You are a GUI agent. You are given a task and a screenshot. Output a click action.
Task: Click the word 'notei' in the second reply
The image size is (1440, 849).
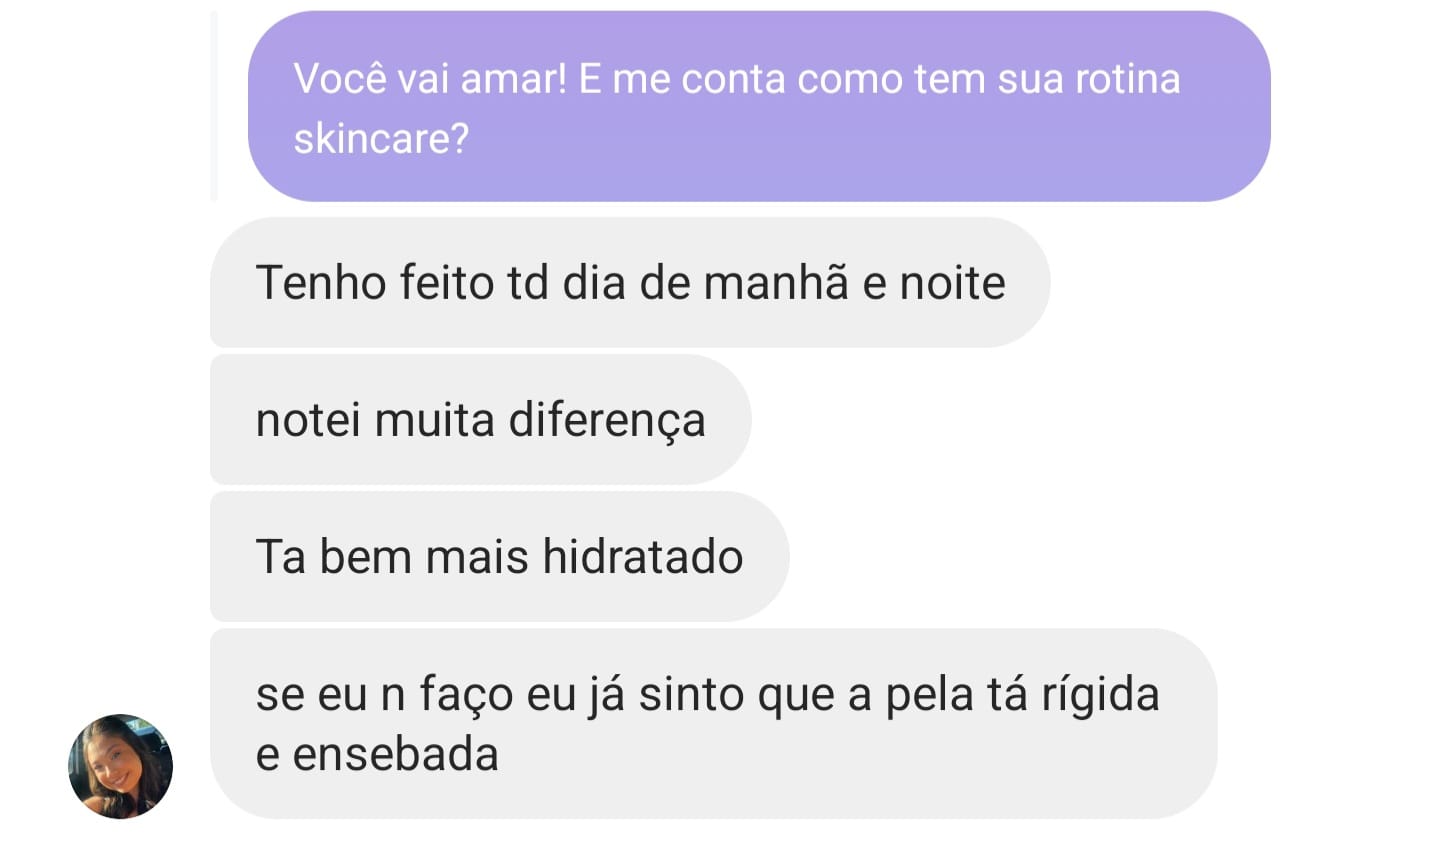(307, 420)
